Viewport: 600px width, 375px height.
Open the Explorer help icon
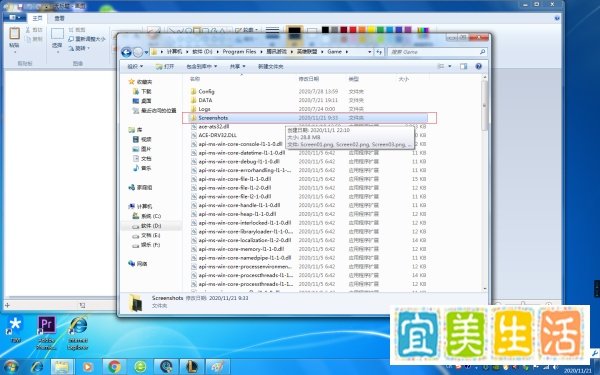[x=478, y=66]
